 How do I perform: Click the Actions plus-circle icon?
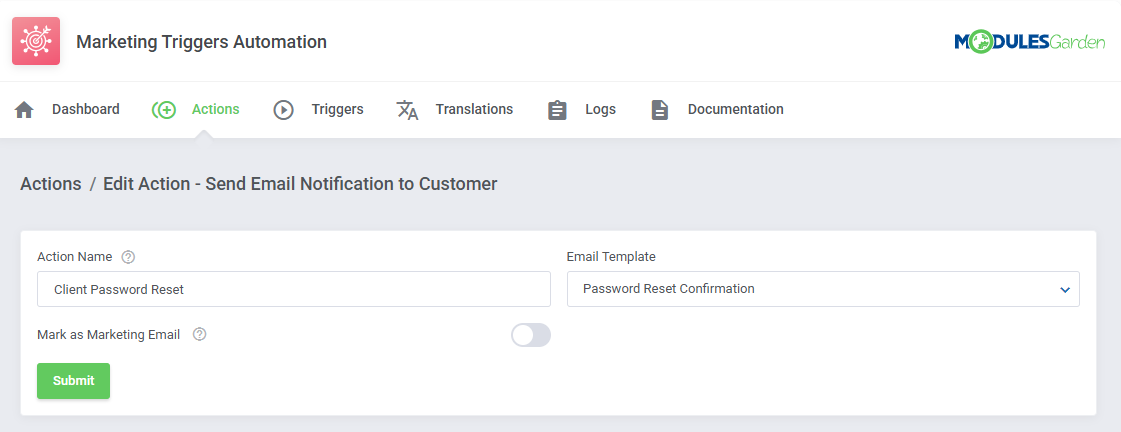pyautogui.click(x=164, y=110)
